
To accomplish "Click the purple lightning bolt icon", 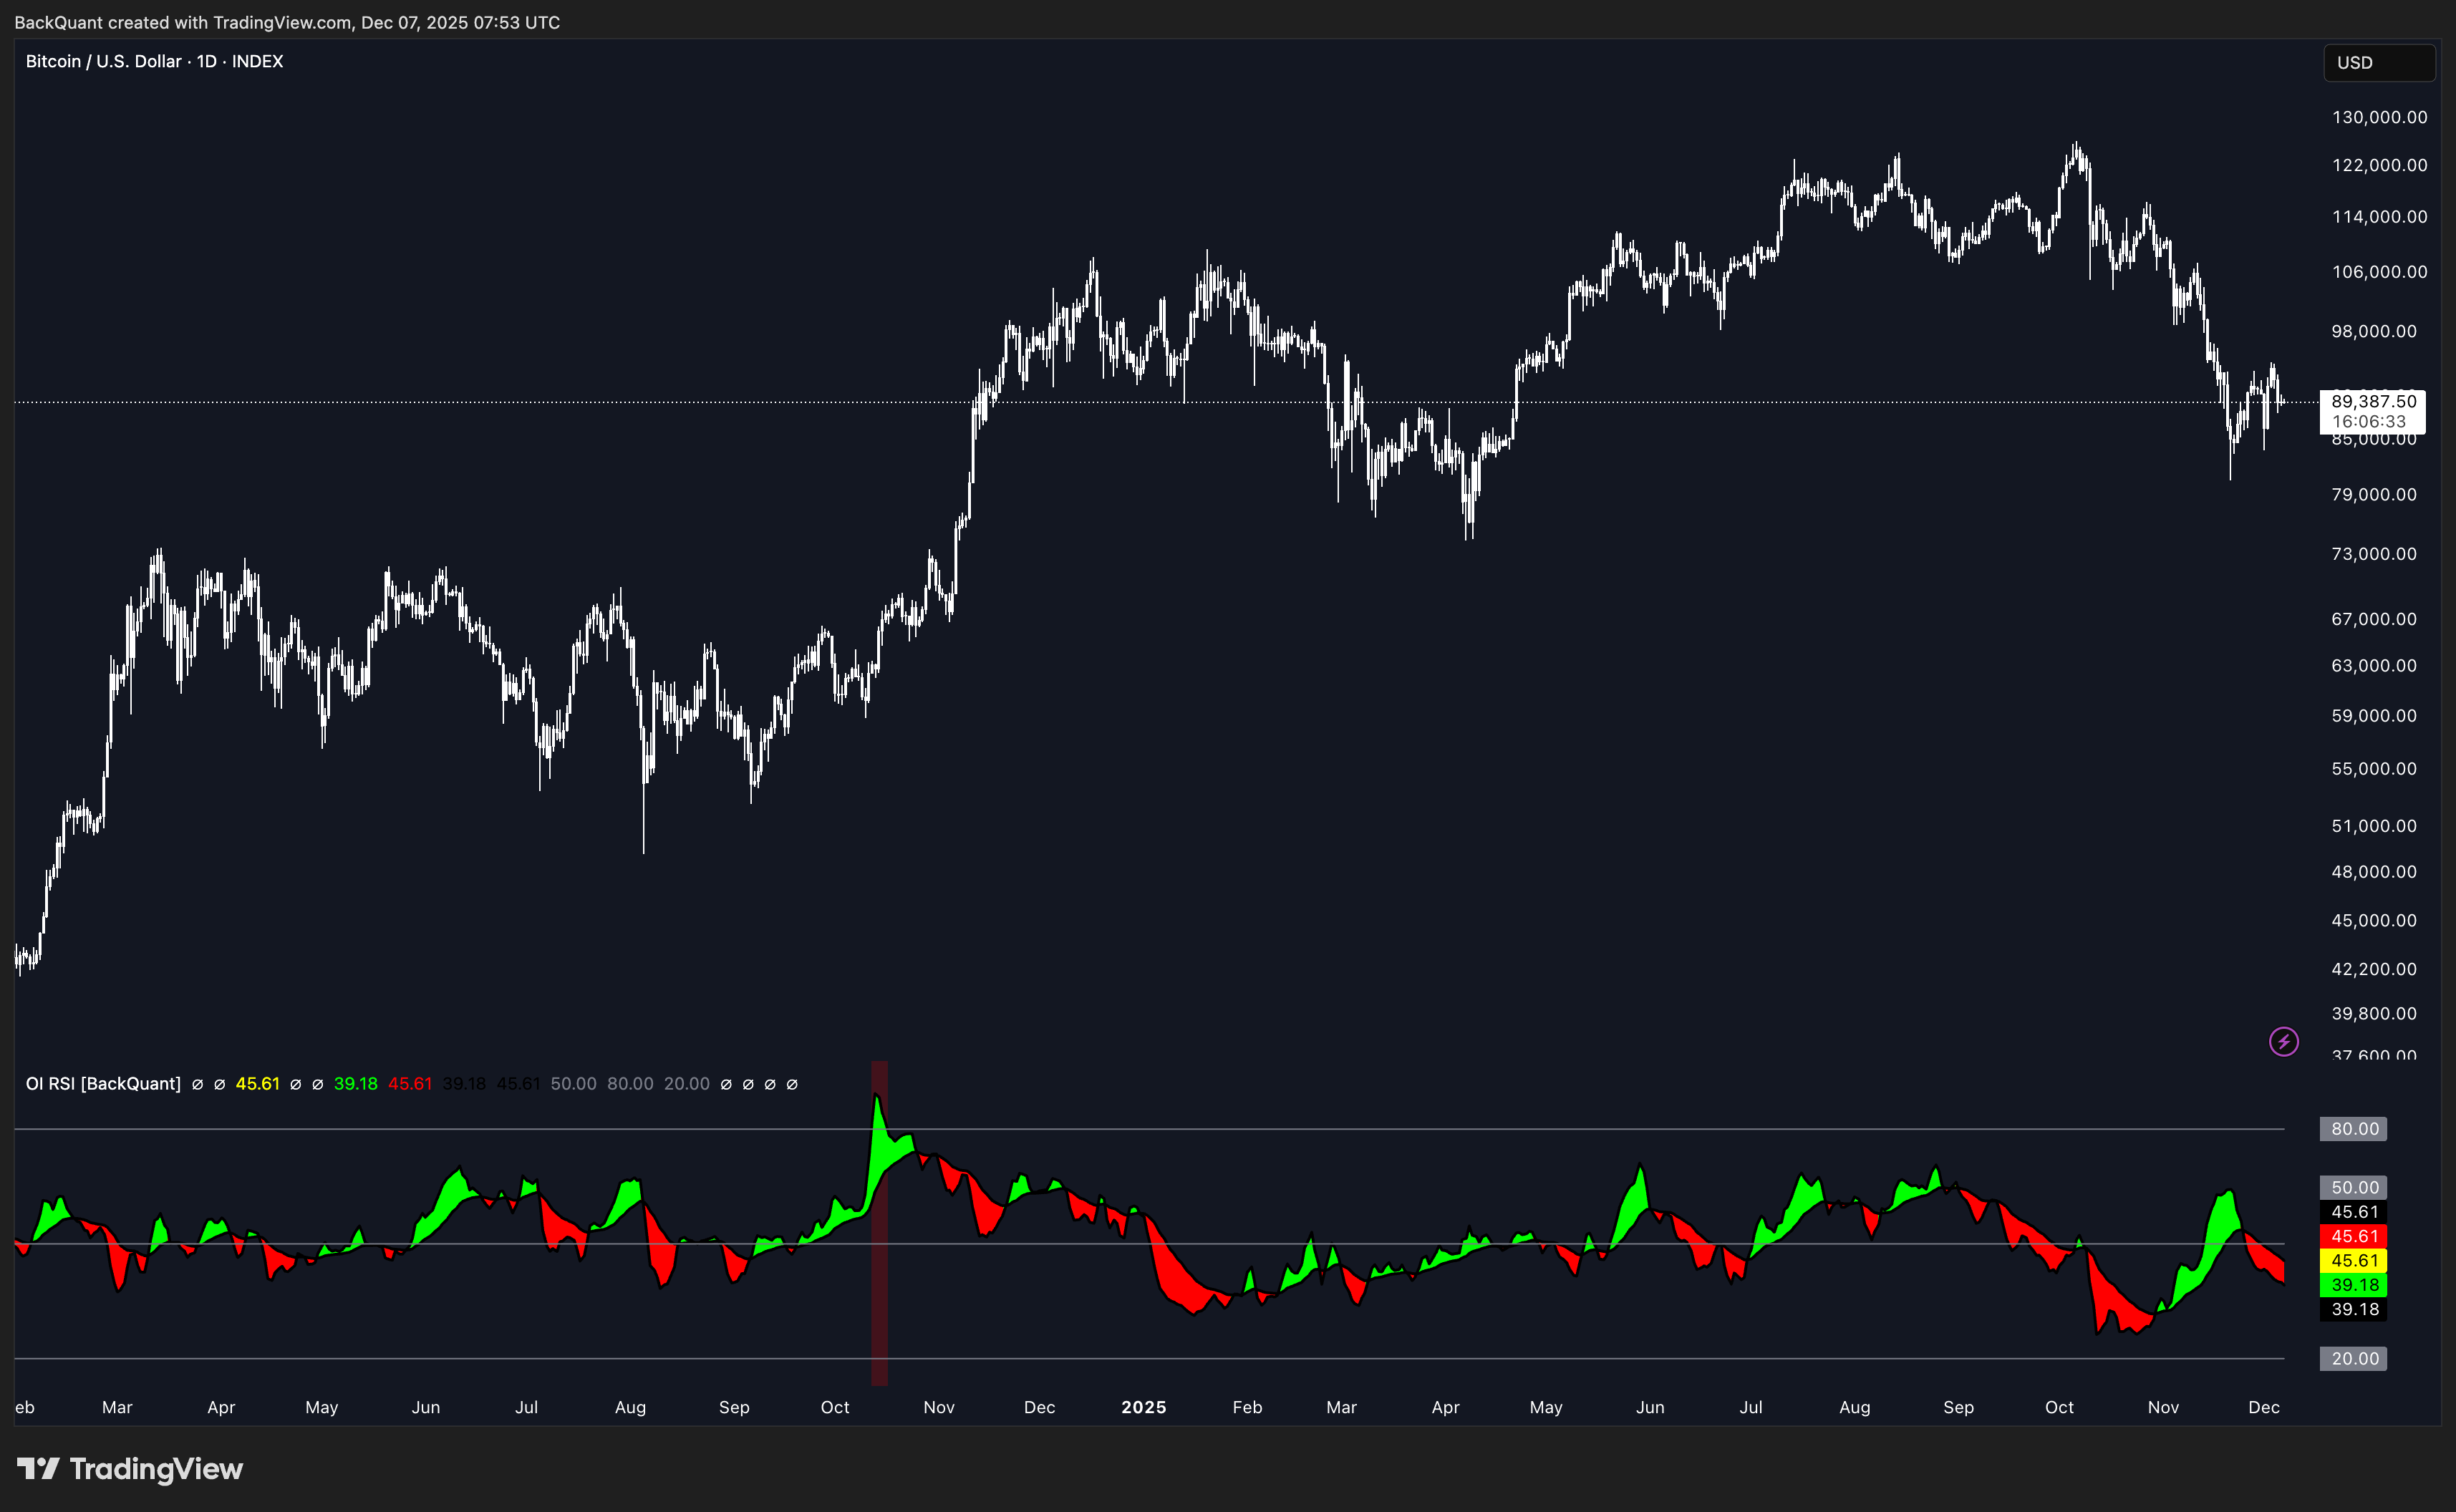I will coord(2284,1042).
